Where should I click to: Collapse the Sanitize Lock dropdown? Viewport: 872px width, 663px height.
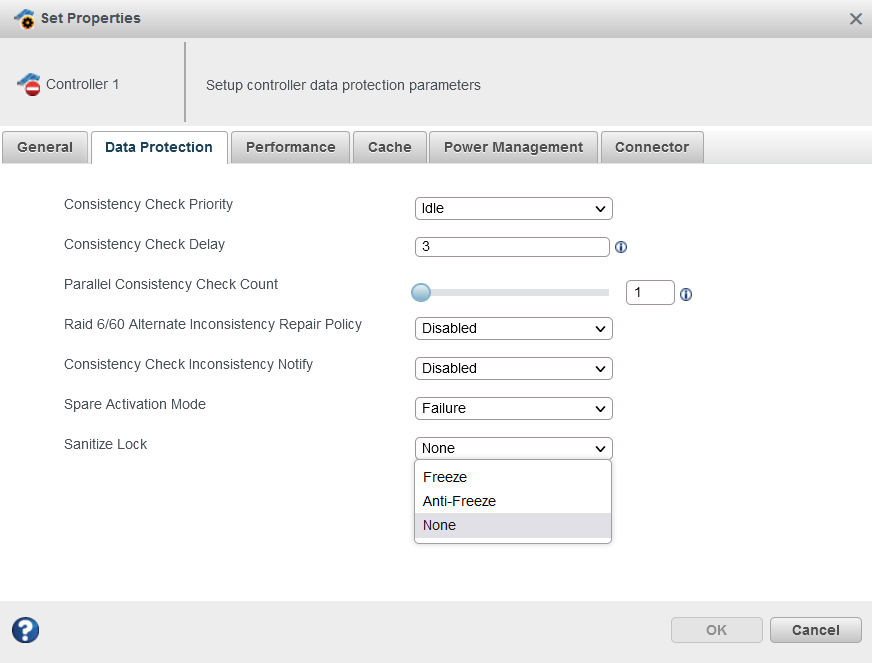point(513,448)
